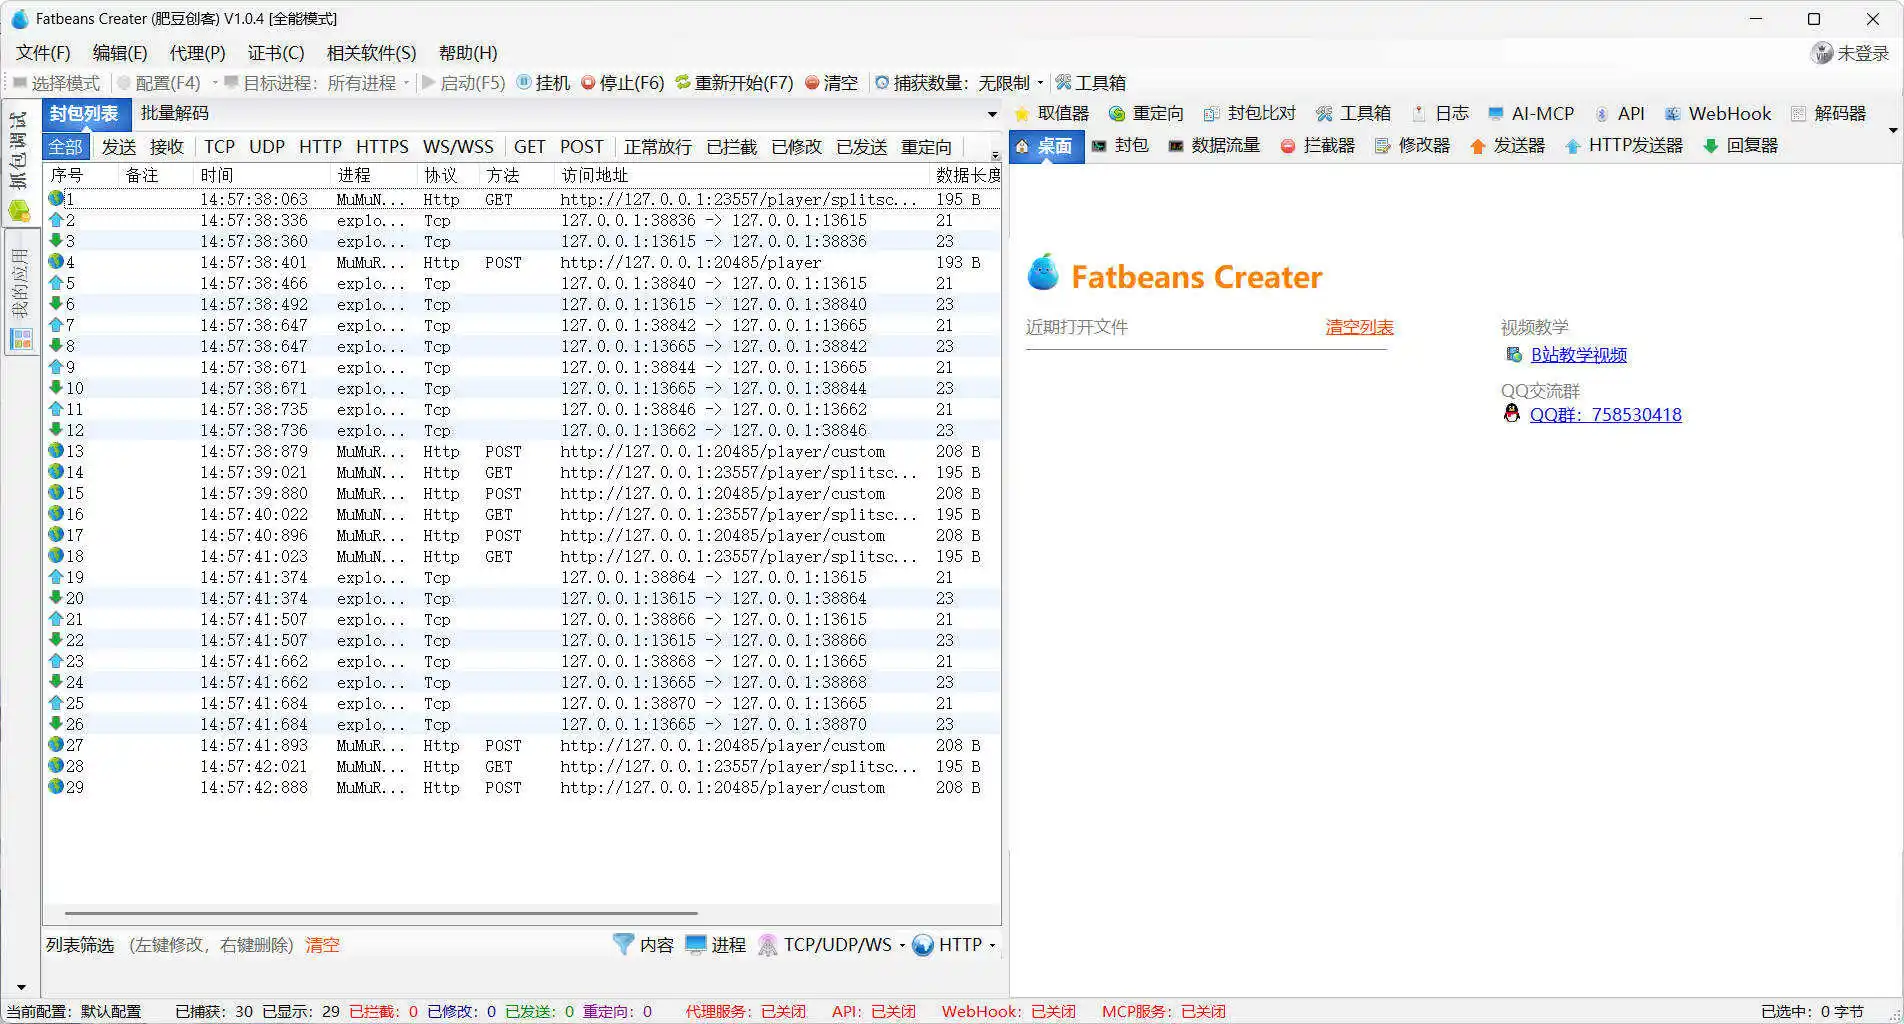This screenshot has height=1024, width=1904.
Task: Toggle the 发送 packet filter
Action: click(x=119, y=147)
